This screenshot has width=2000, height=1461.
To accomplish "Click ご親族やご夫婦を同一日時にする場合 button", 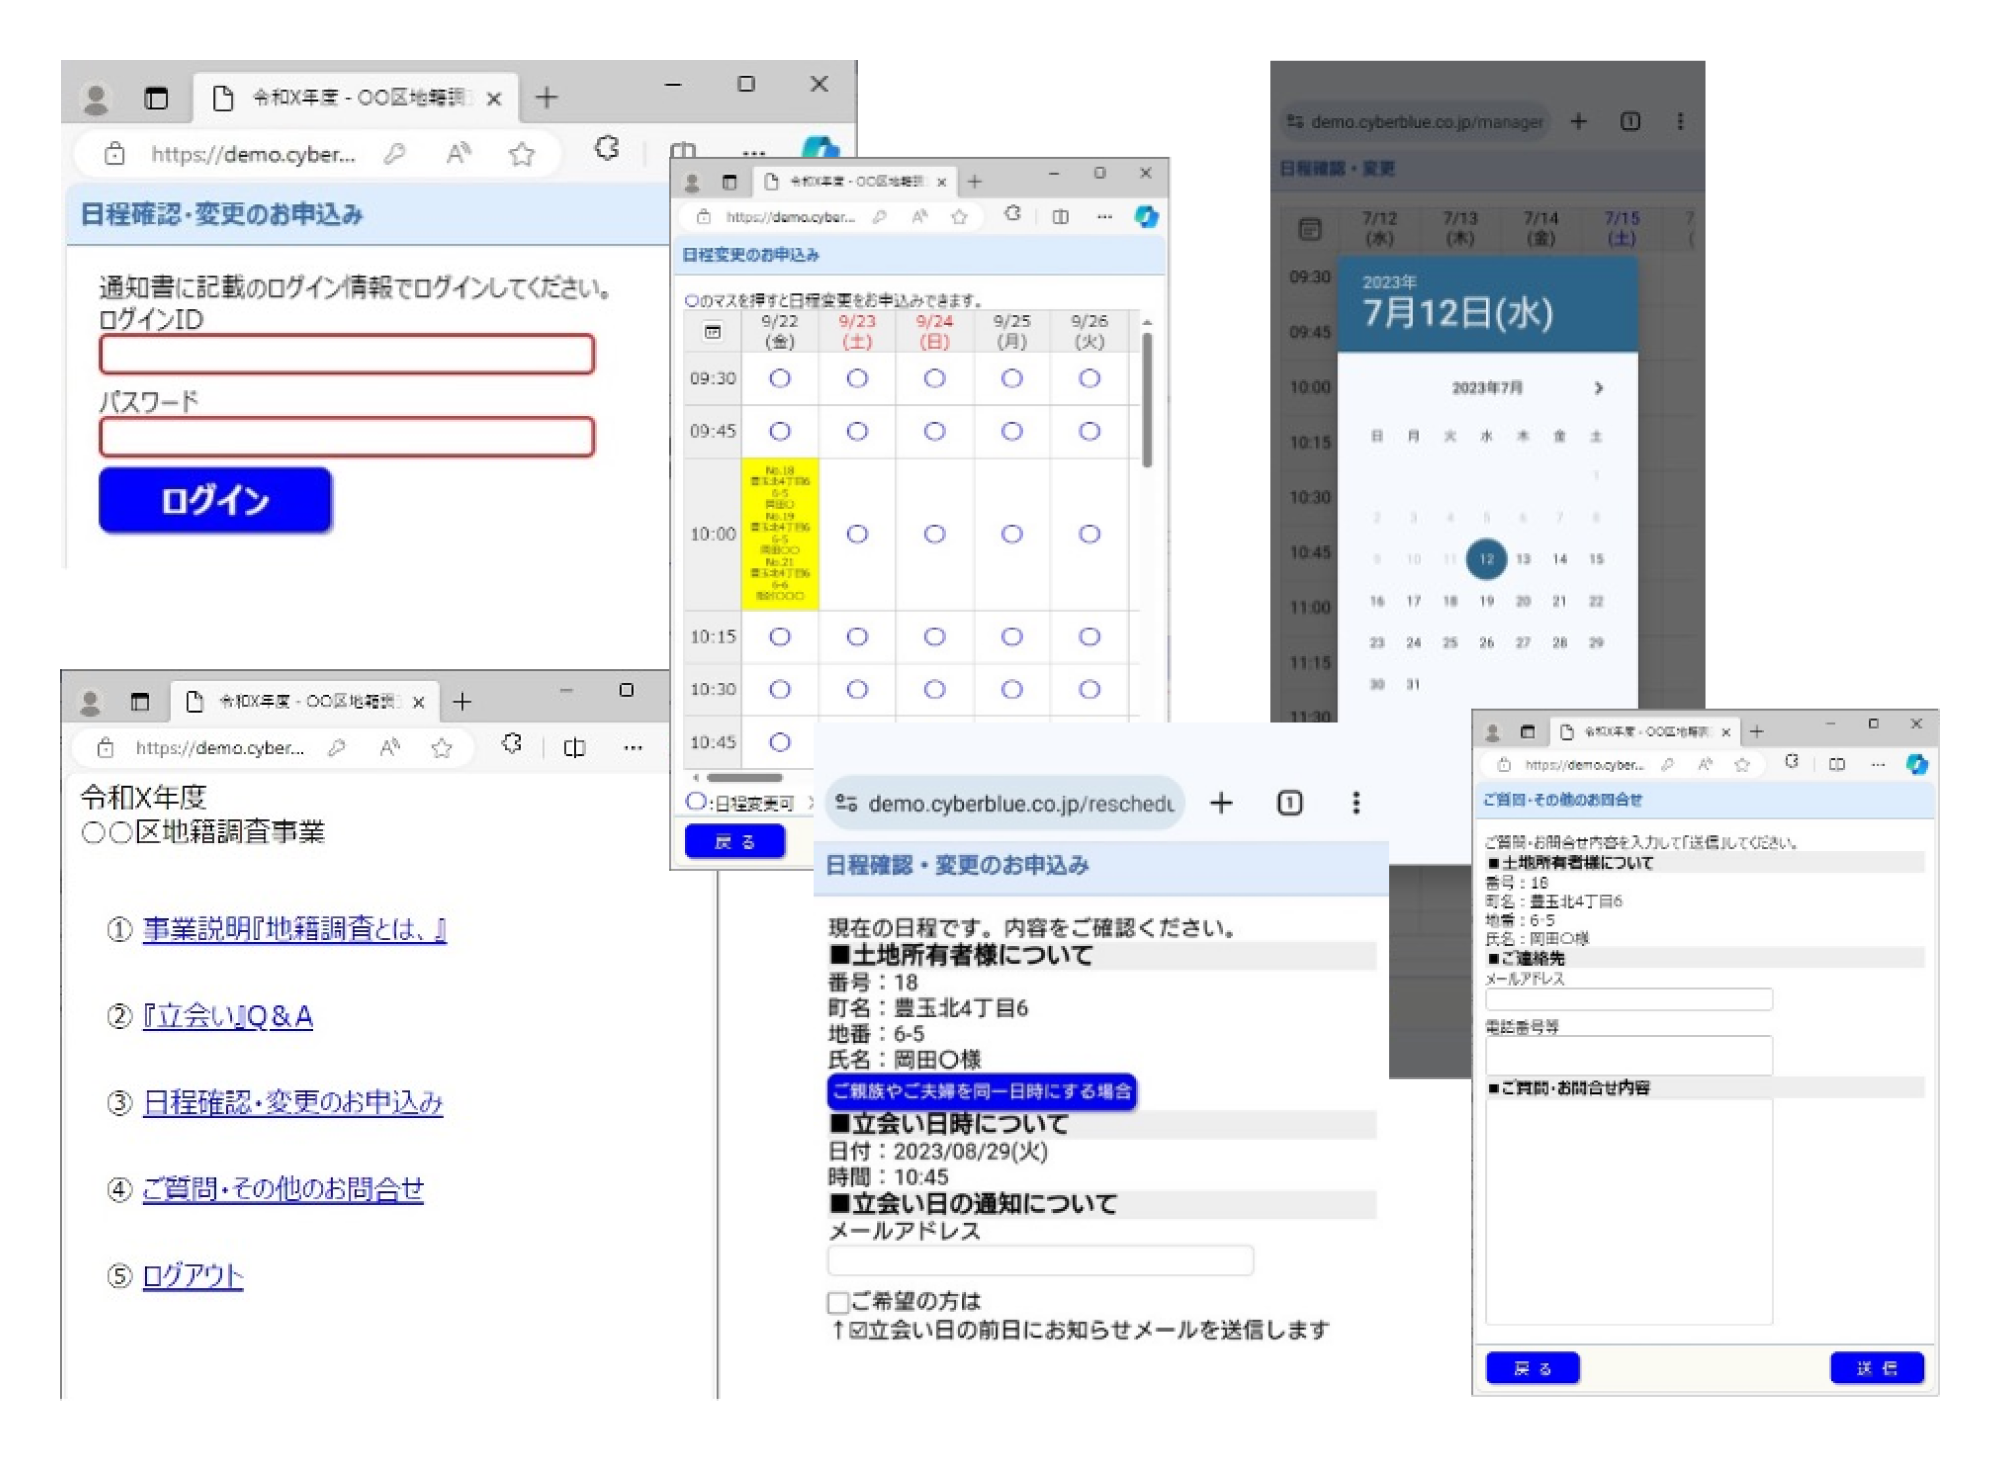I will [x=981, y=1090].
